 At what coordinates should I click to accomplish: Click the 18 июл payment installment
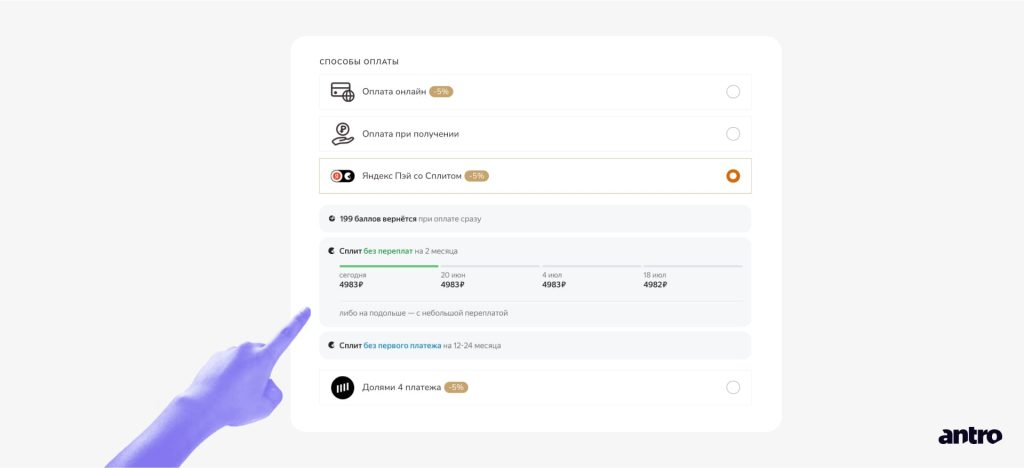click(x=655, y=280)
